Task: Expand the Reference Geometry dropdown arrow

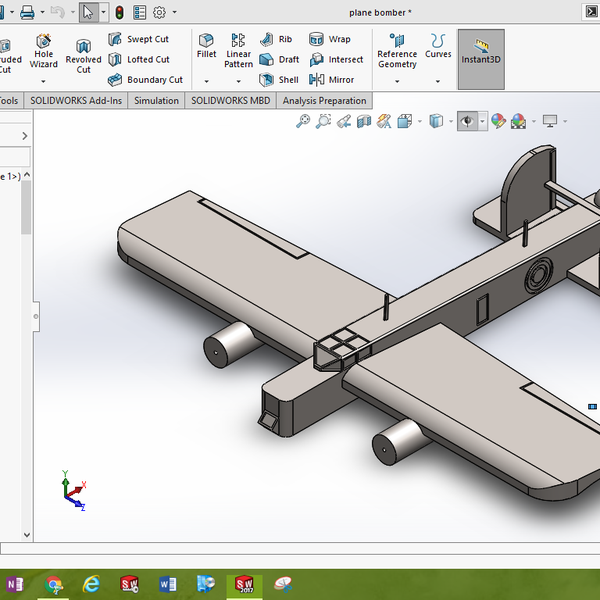Action: 397,80
